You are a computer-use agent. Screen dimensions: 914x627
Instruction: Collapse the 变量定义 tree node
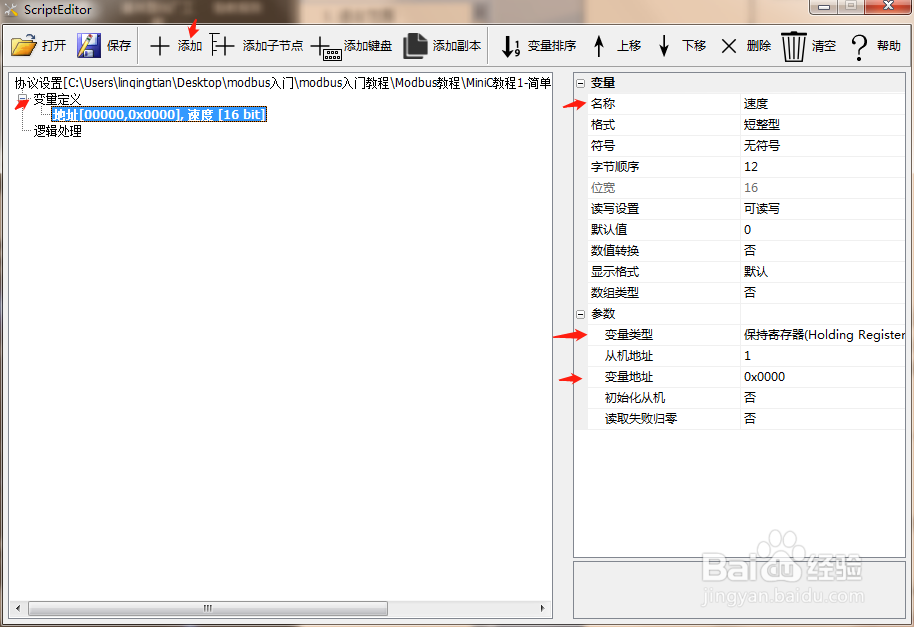(x=22, y=99)
